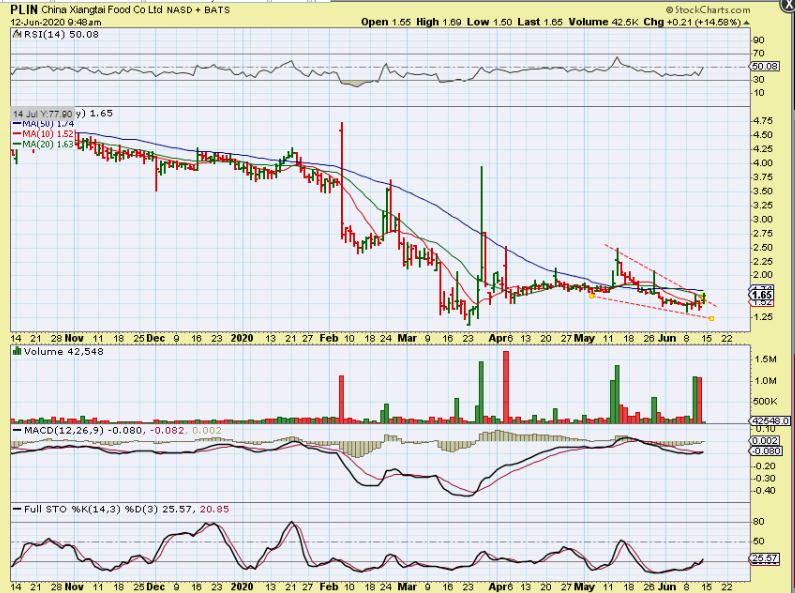
Task: Select the yellow anchor marker near May
Action: click(592, 296)
